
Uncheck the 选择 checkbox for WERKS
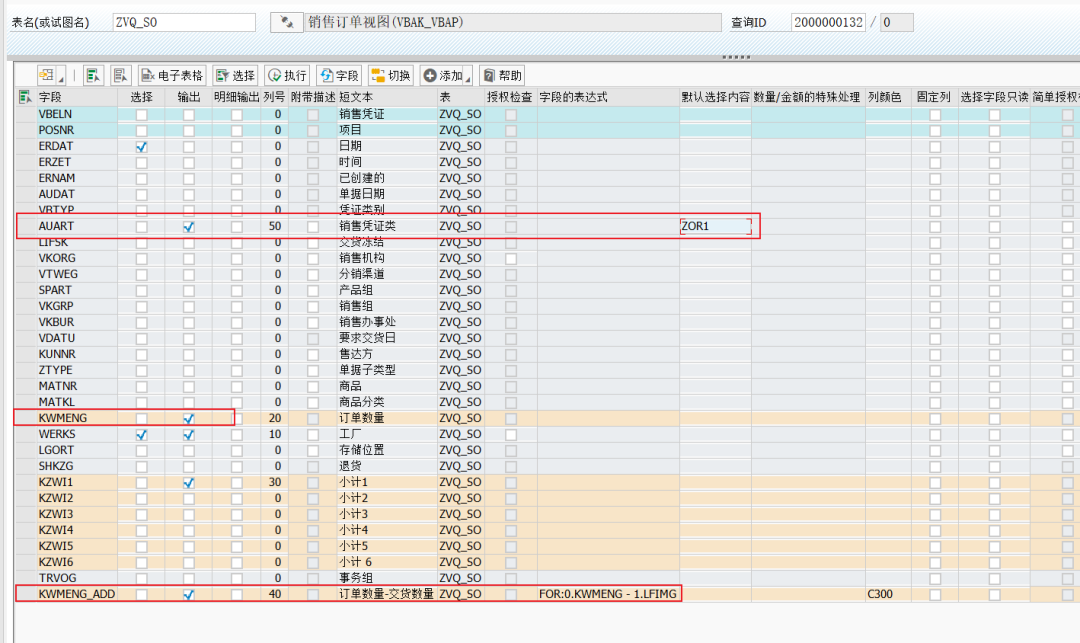[141, 434]
